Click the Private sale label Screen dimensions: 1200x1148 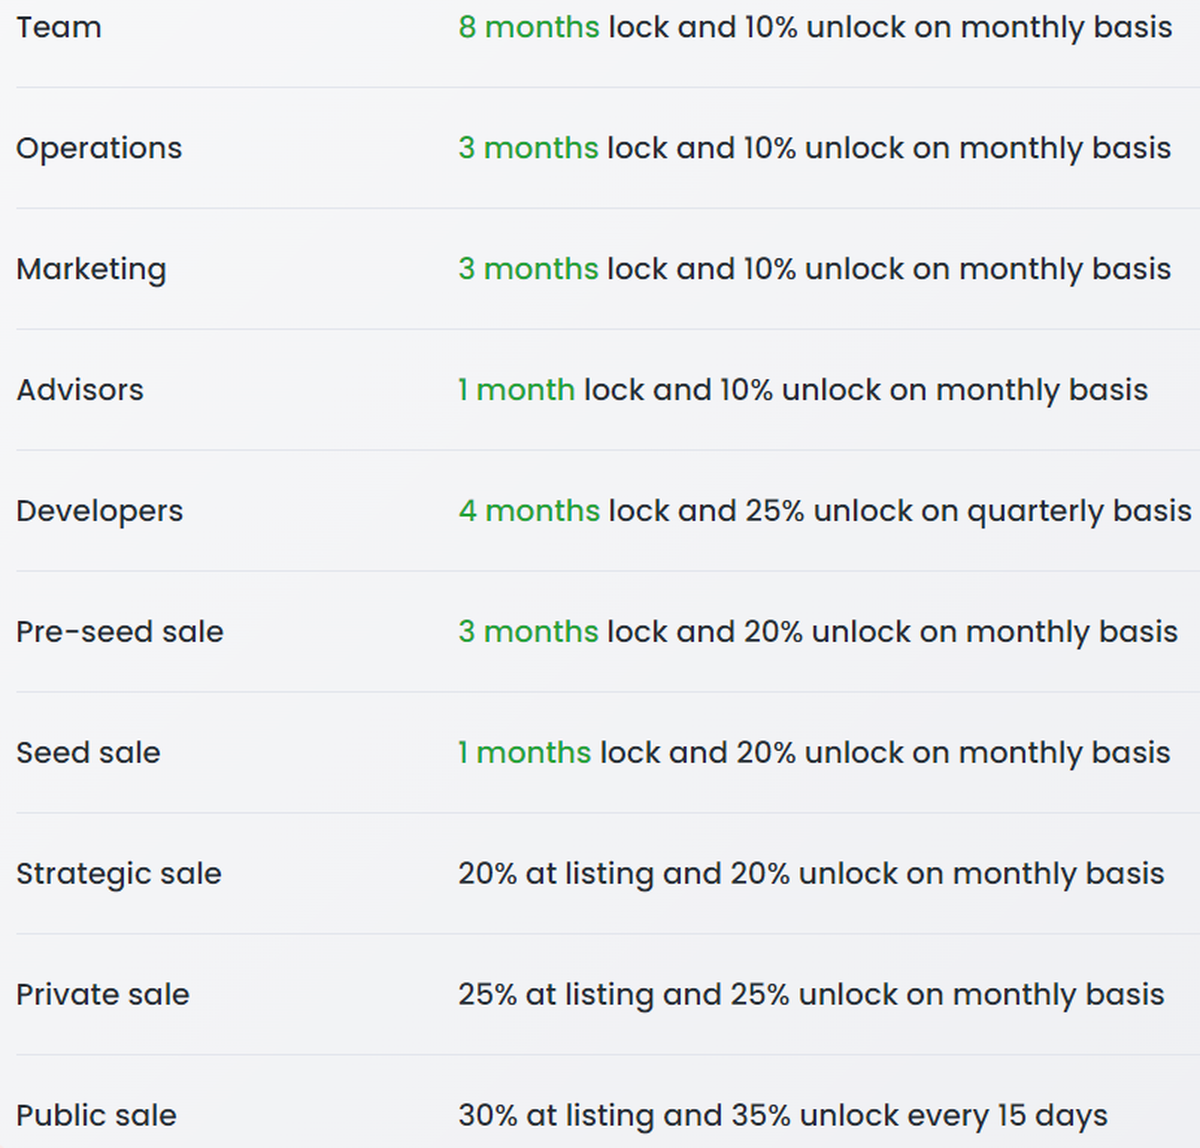pyautogui.click(x=103, y=995)
